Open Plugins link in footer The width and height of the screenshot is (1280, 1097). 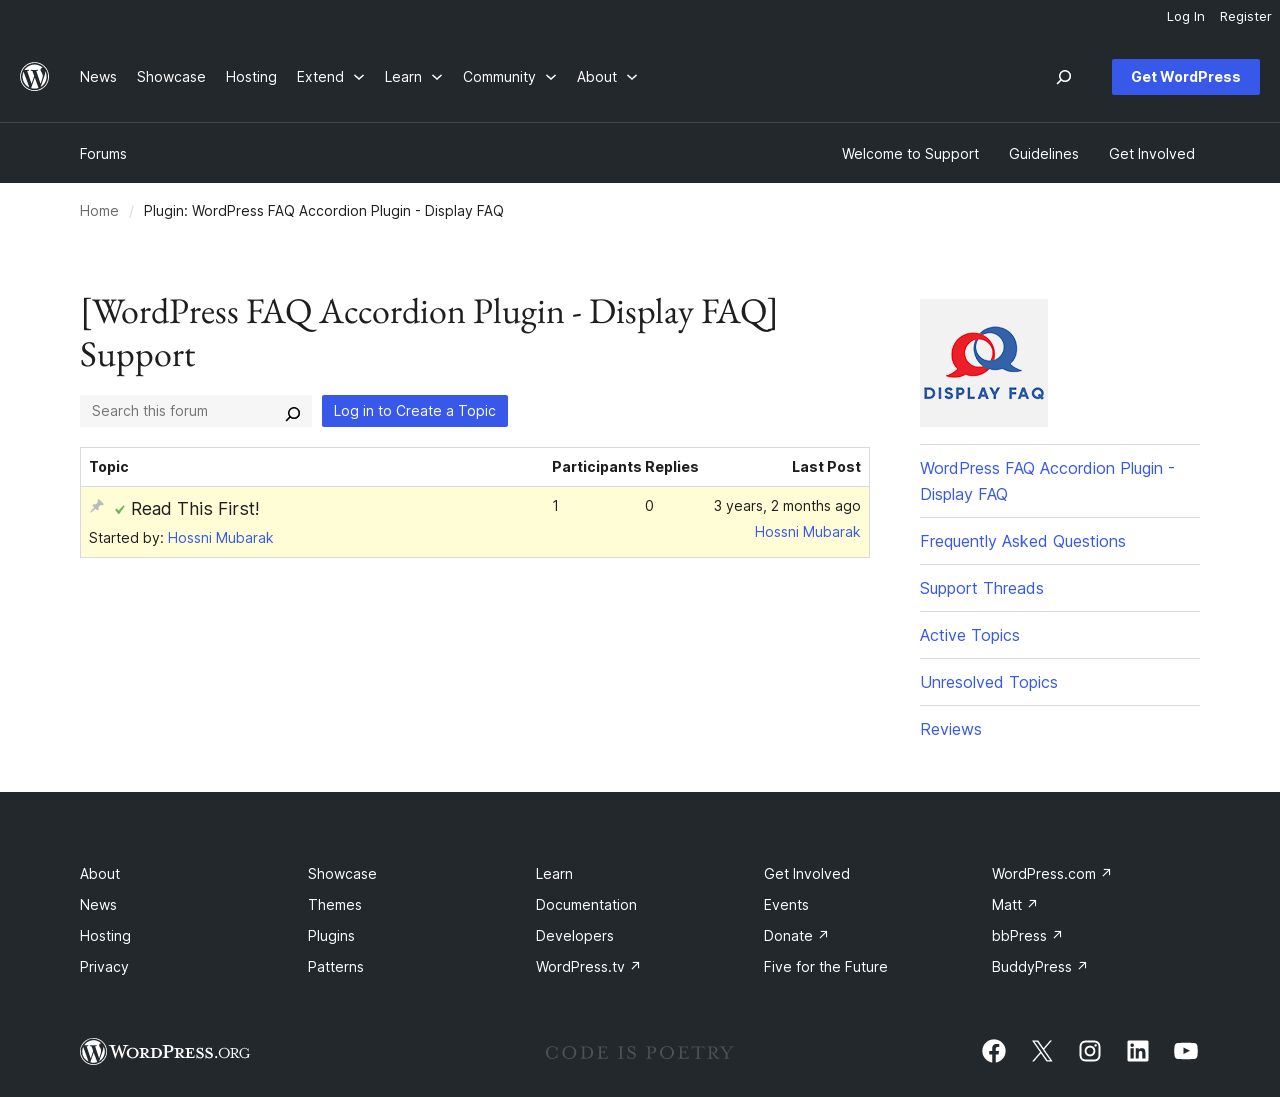[x=331, y=936]
